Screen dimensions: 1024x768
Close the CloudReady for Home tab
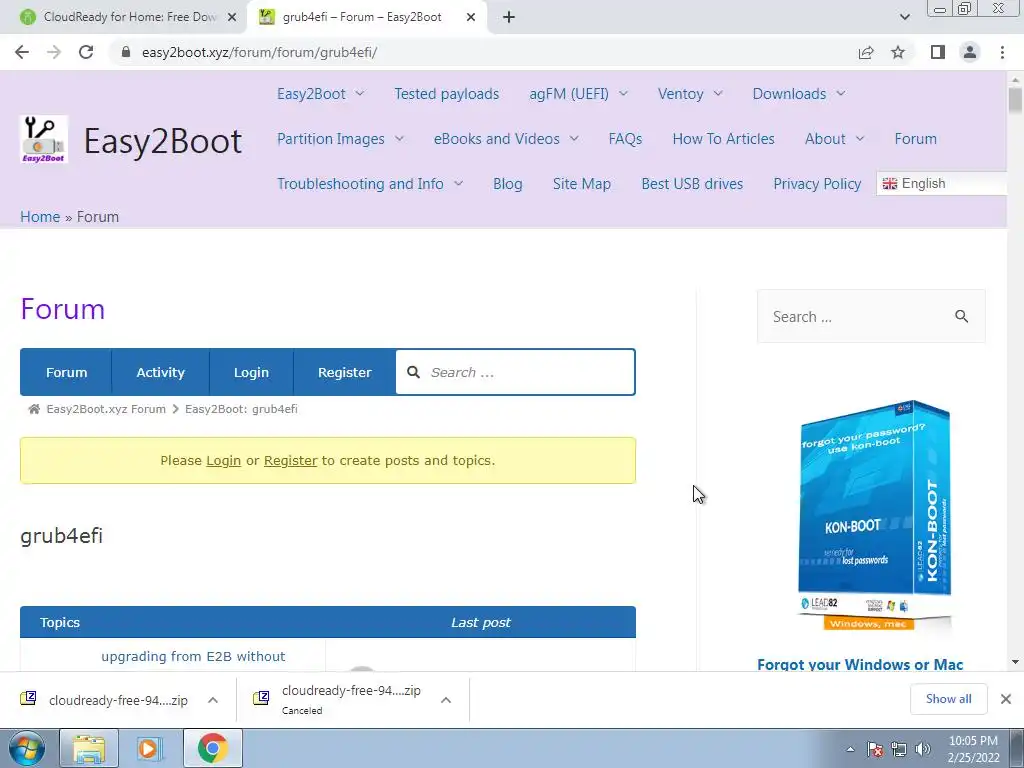tap(232, 18)
